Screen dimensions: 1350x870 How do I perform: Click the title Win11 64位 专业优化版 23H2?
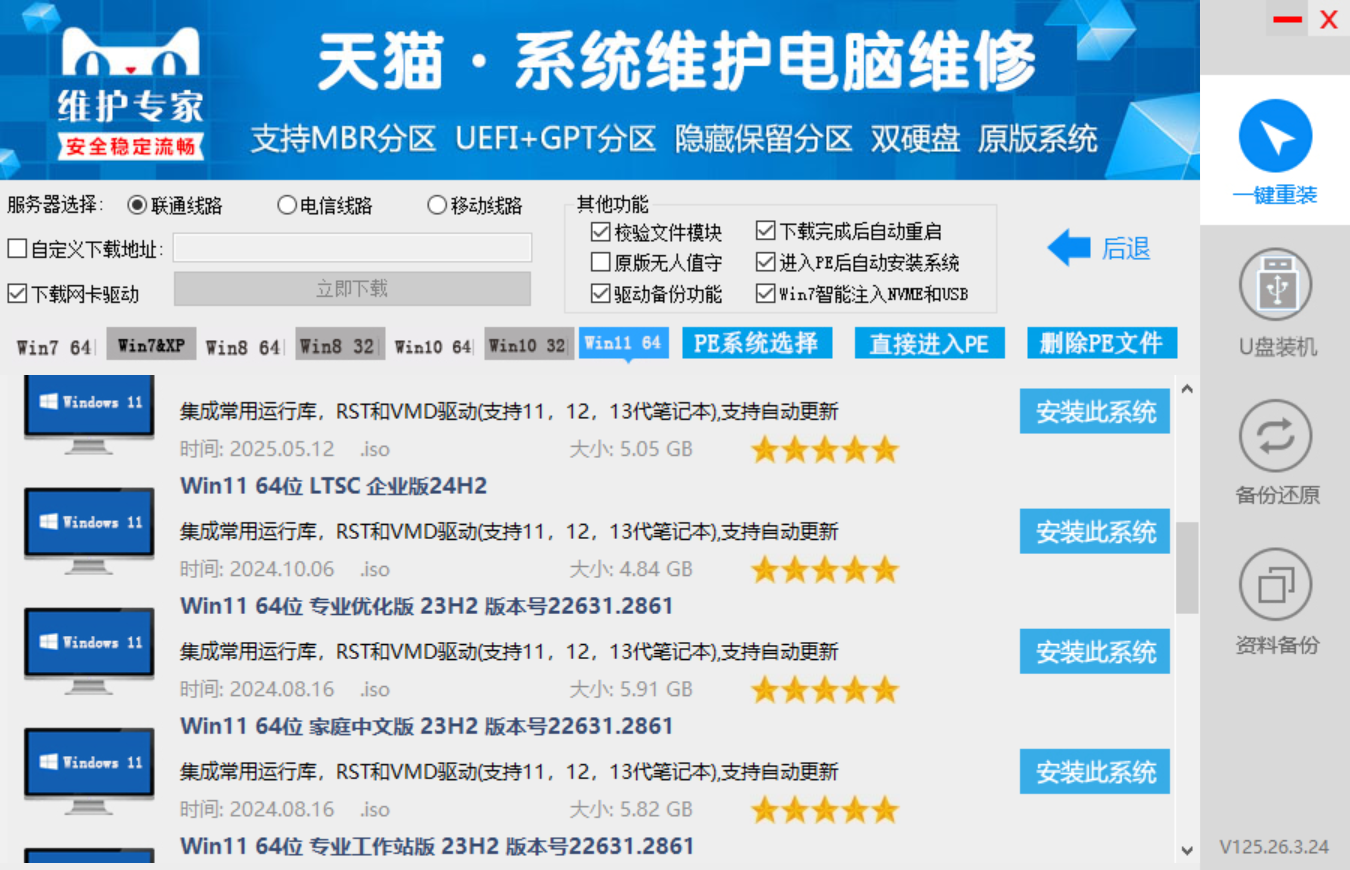pos(426,606)
